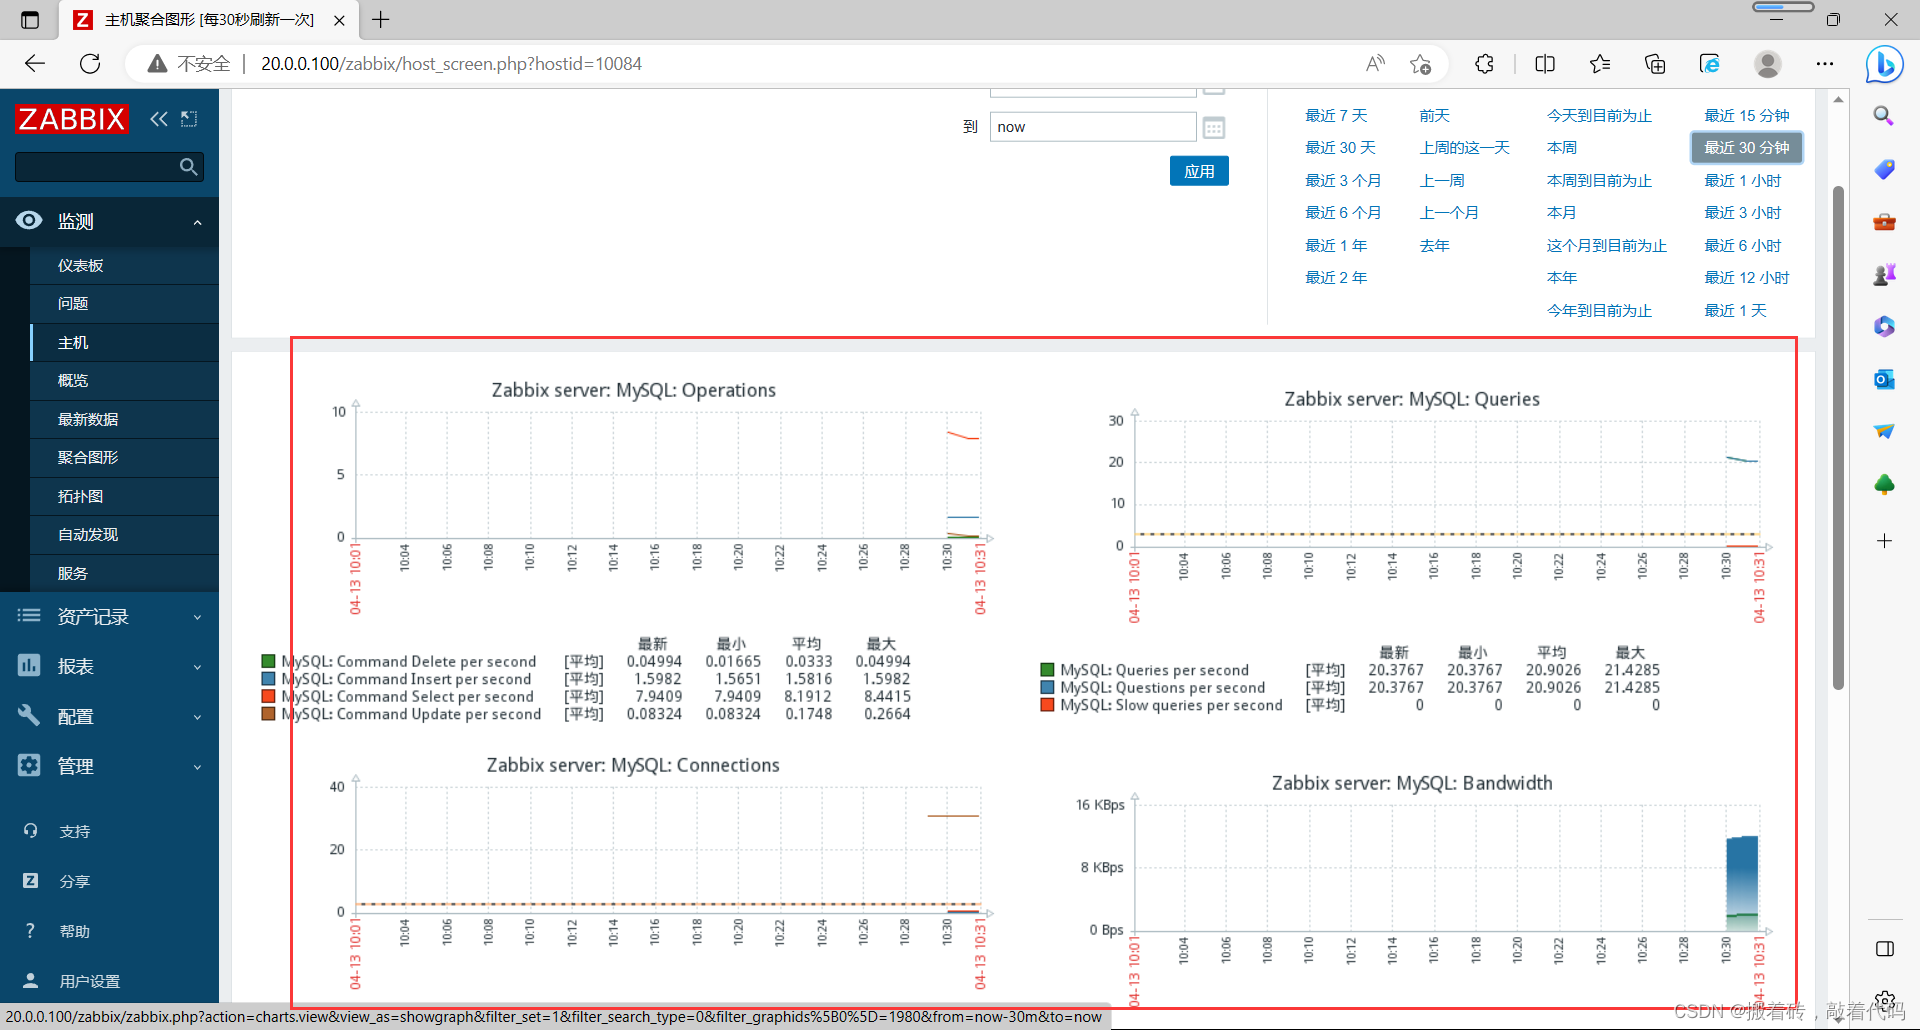Open browser extensions puzzle icon
The image size is (1920, 1030).
(1485, 64)
